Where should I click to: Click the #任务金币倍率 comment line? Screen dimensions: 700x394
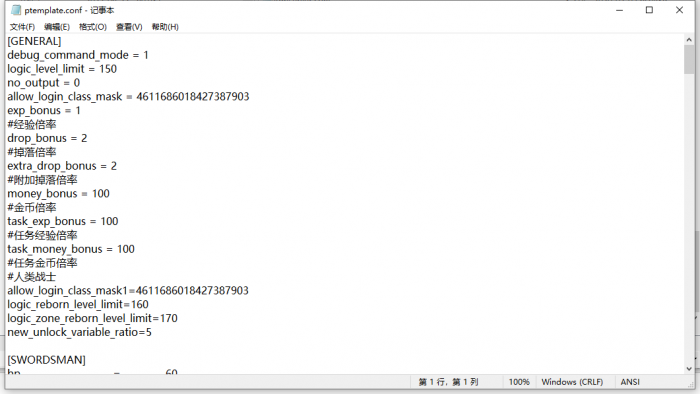coord(42,262)
